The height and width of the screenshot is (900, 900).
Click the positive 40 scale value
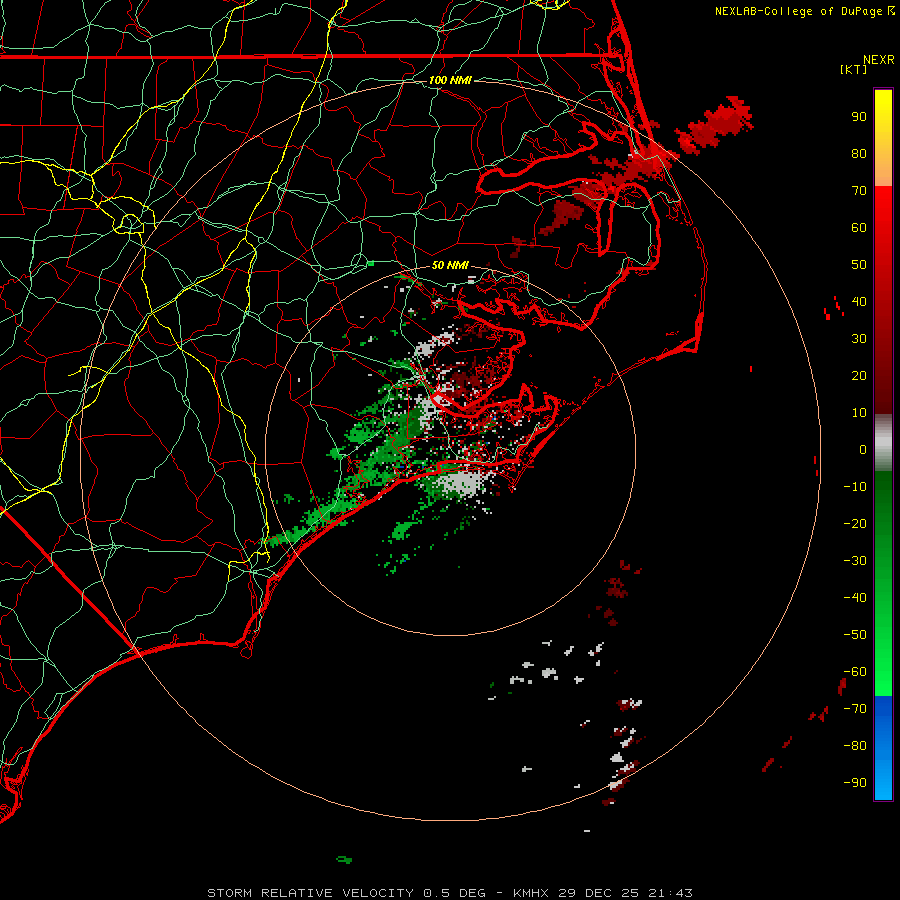click(859, 301)
